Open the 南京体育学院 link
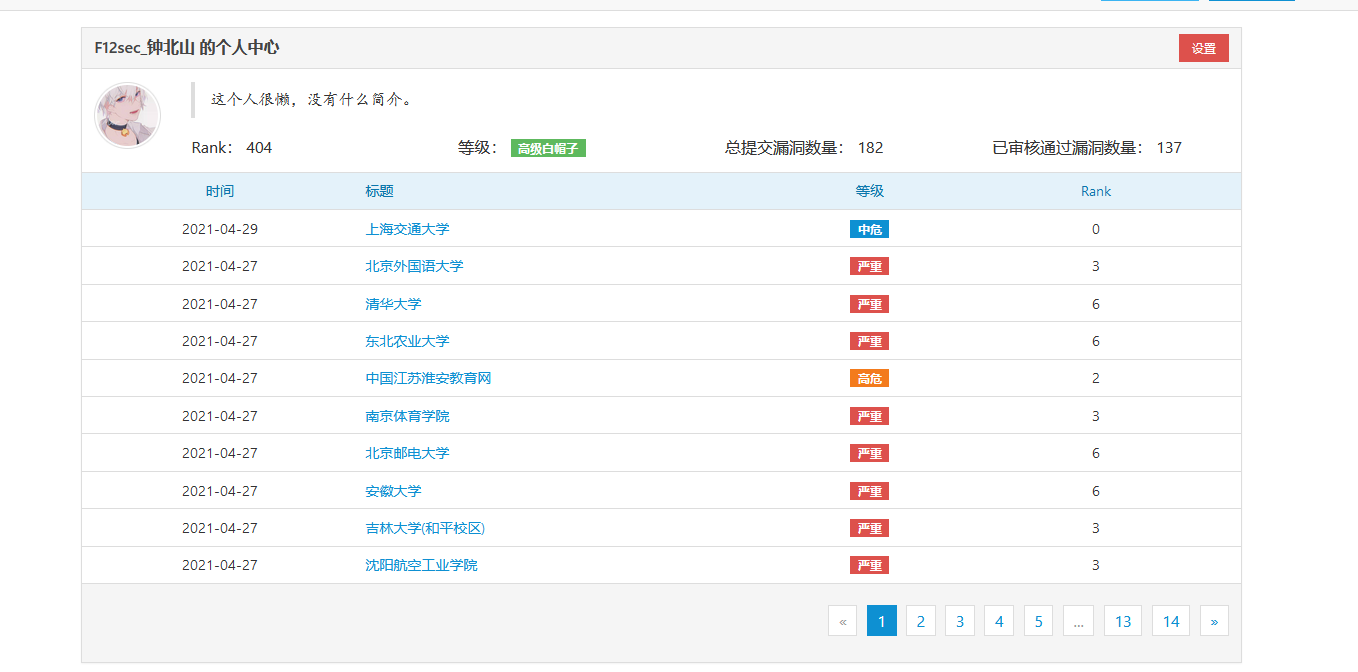The width and height of the screenshot is (1358, 672). pos(407,416)
